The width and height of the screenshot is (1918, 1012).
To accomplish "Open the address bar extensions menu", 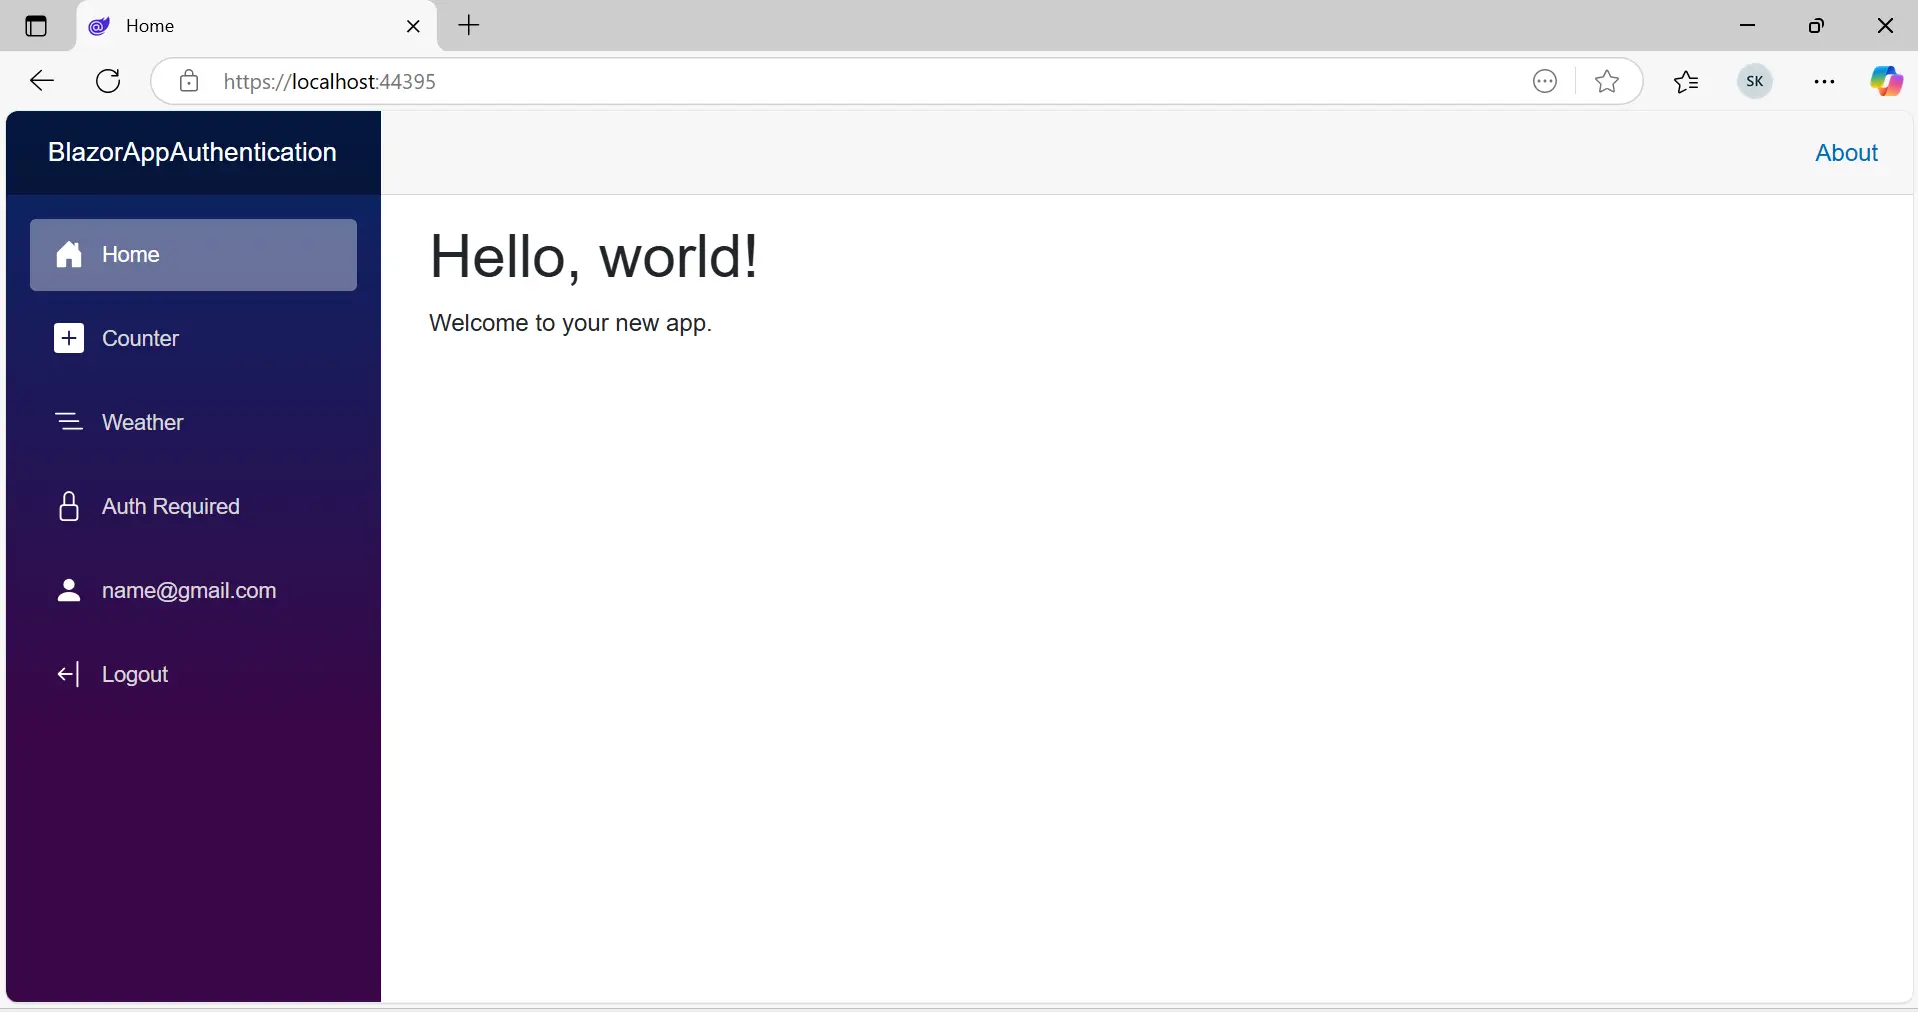I will pos(1544,81).
